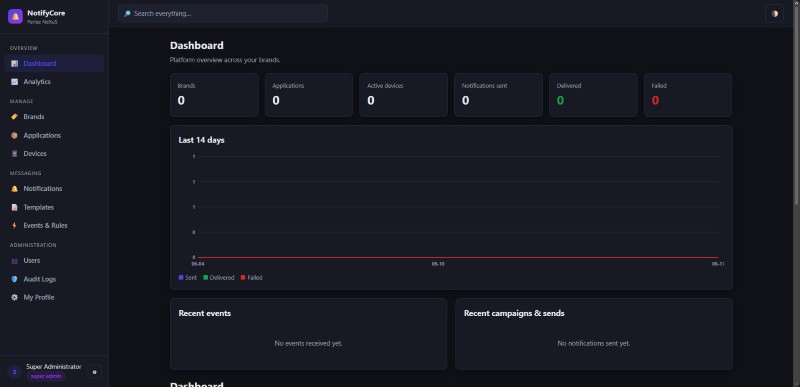Click the Users people icon

point(14,261)
